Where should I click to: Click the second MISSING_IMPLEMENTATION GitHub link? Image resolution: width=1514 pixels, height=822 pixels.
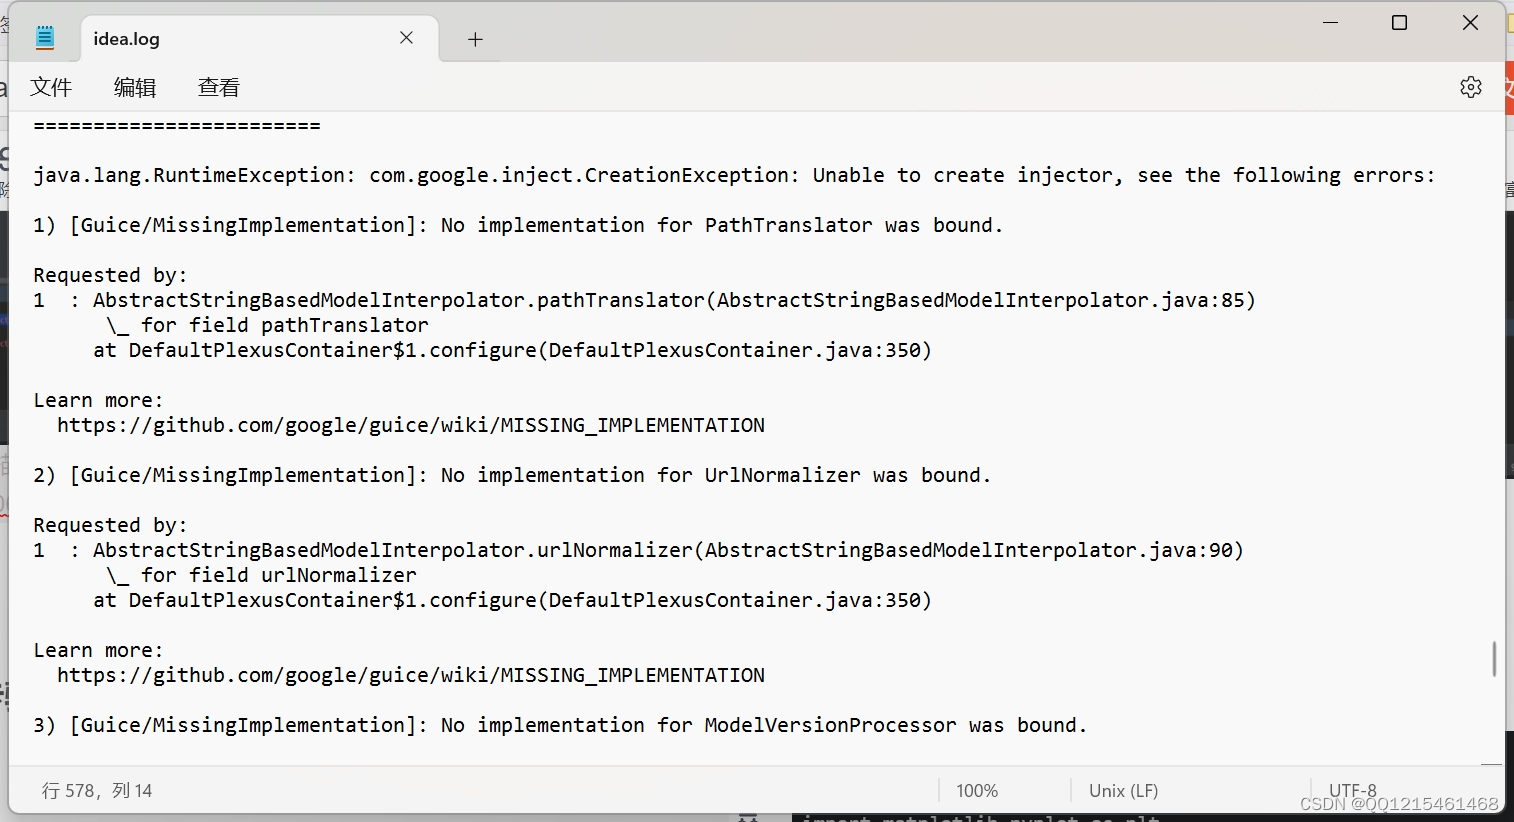[x=411, y=674]
